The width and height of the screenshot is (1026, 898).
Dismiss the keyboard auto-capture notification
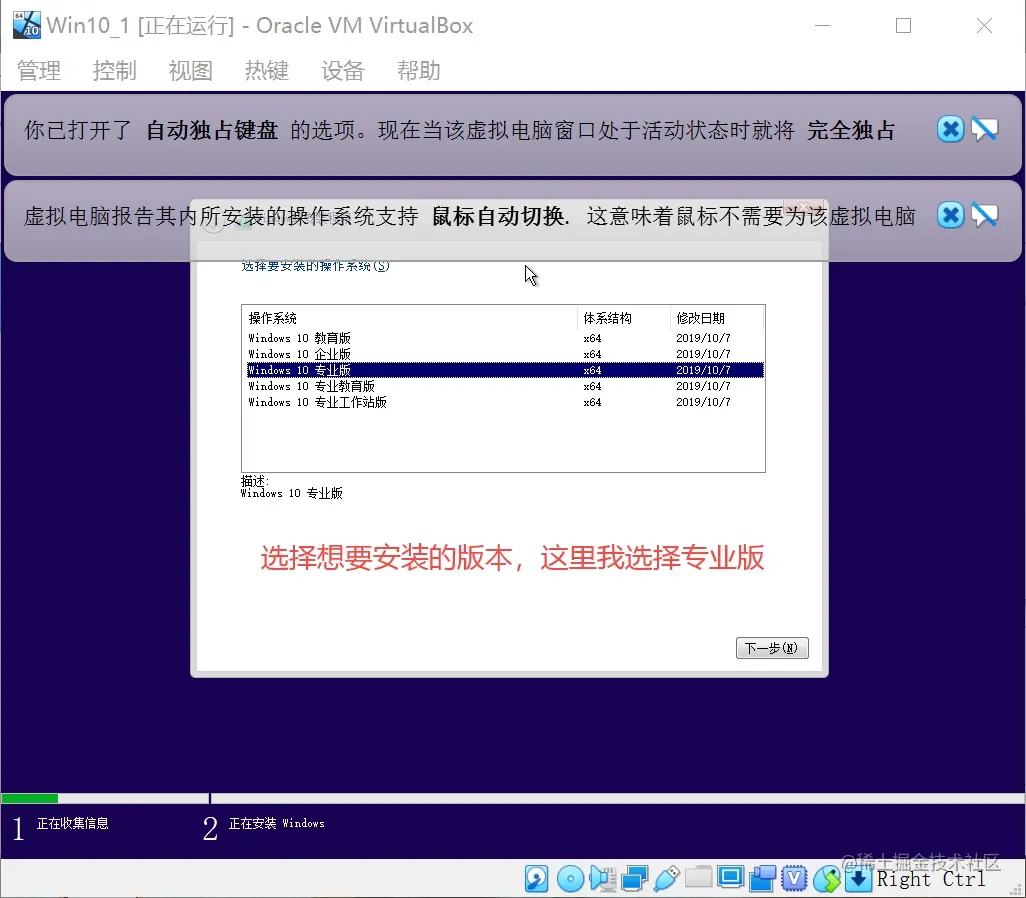950,129
